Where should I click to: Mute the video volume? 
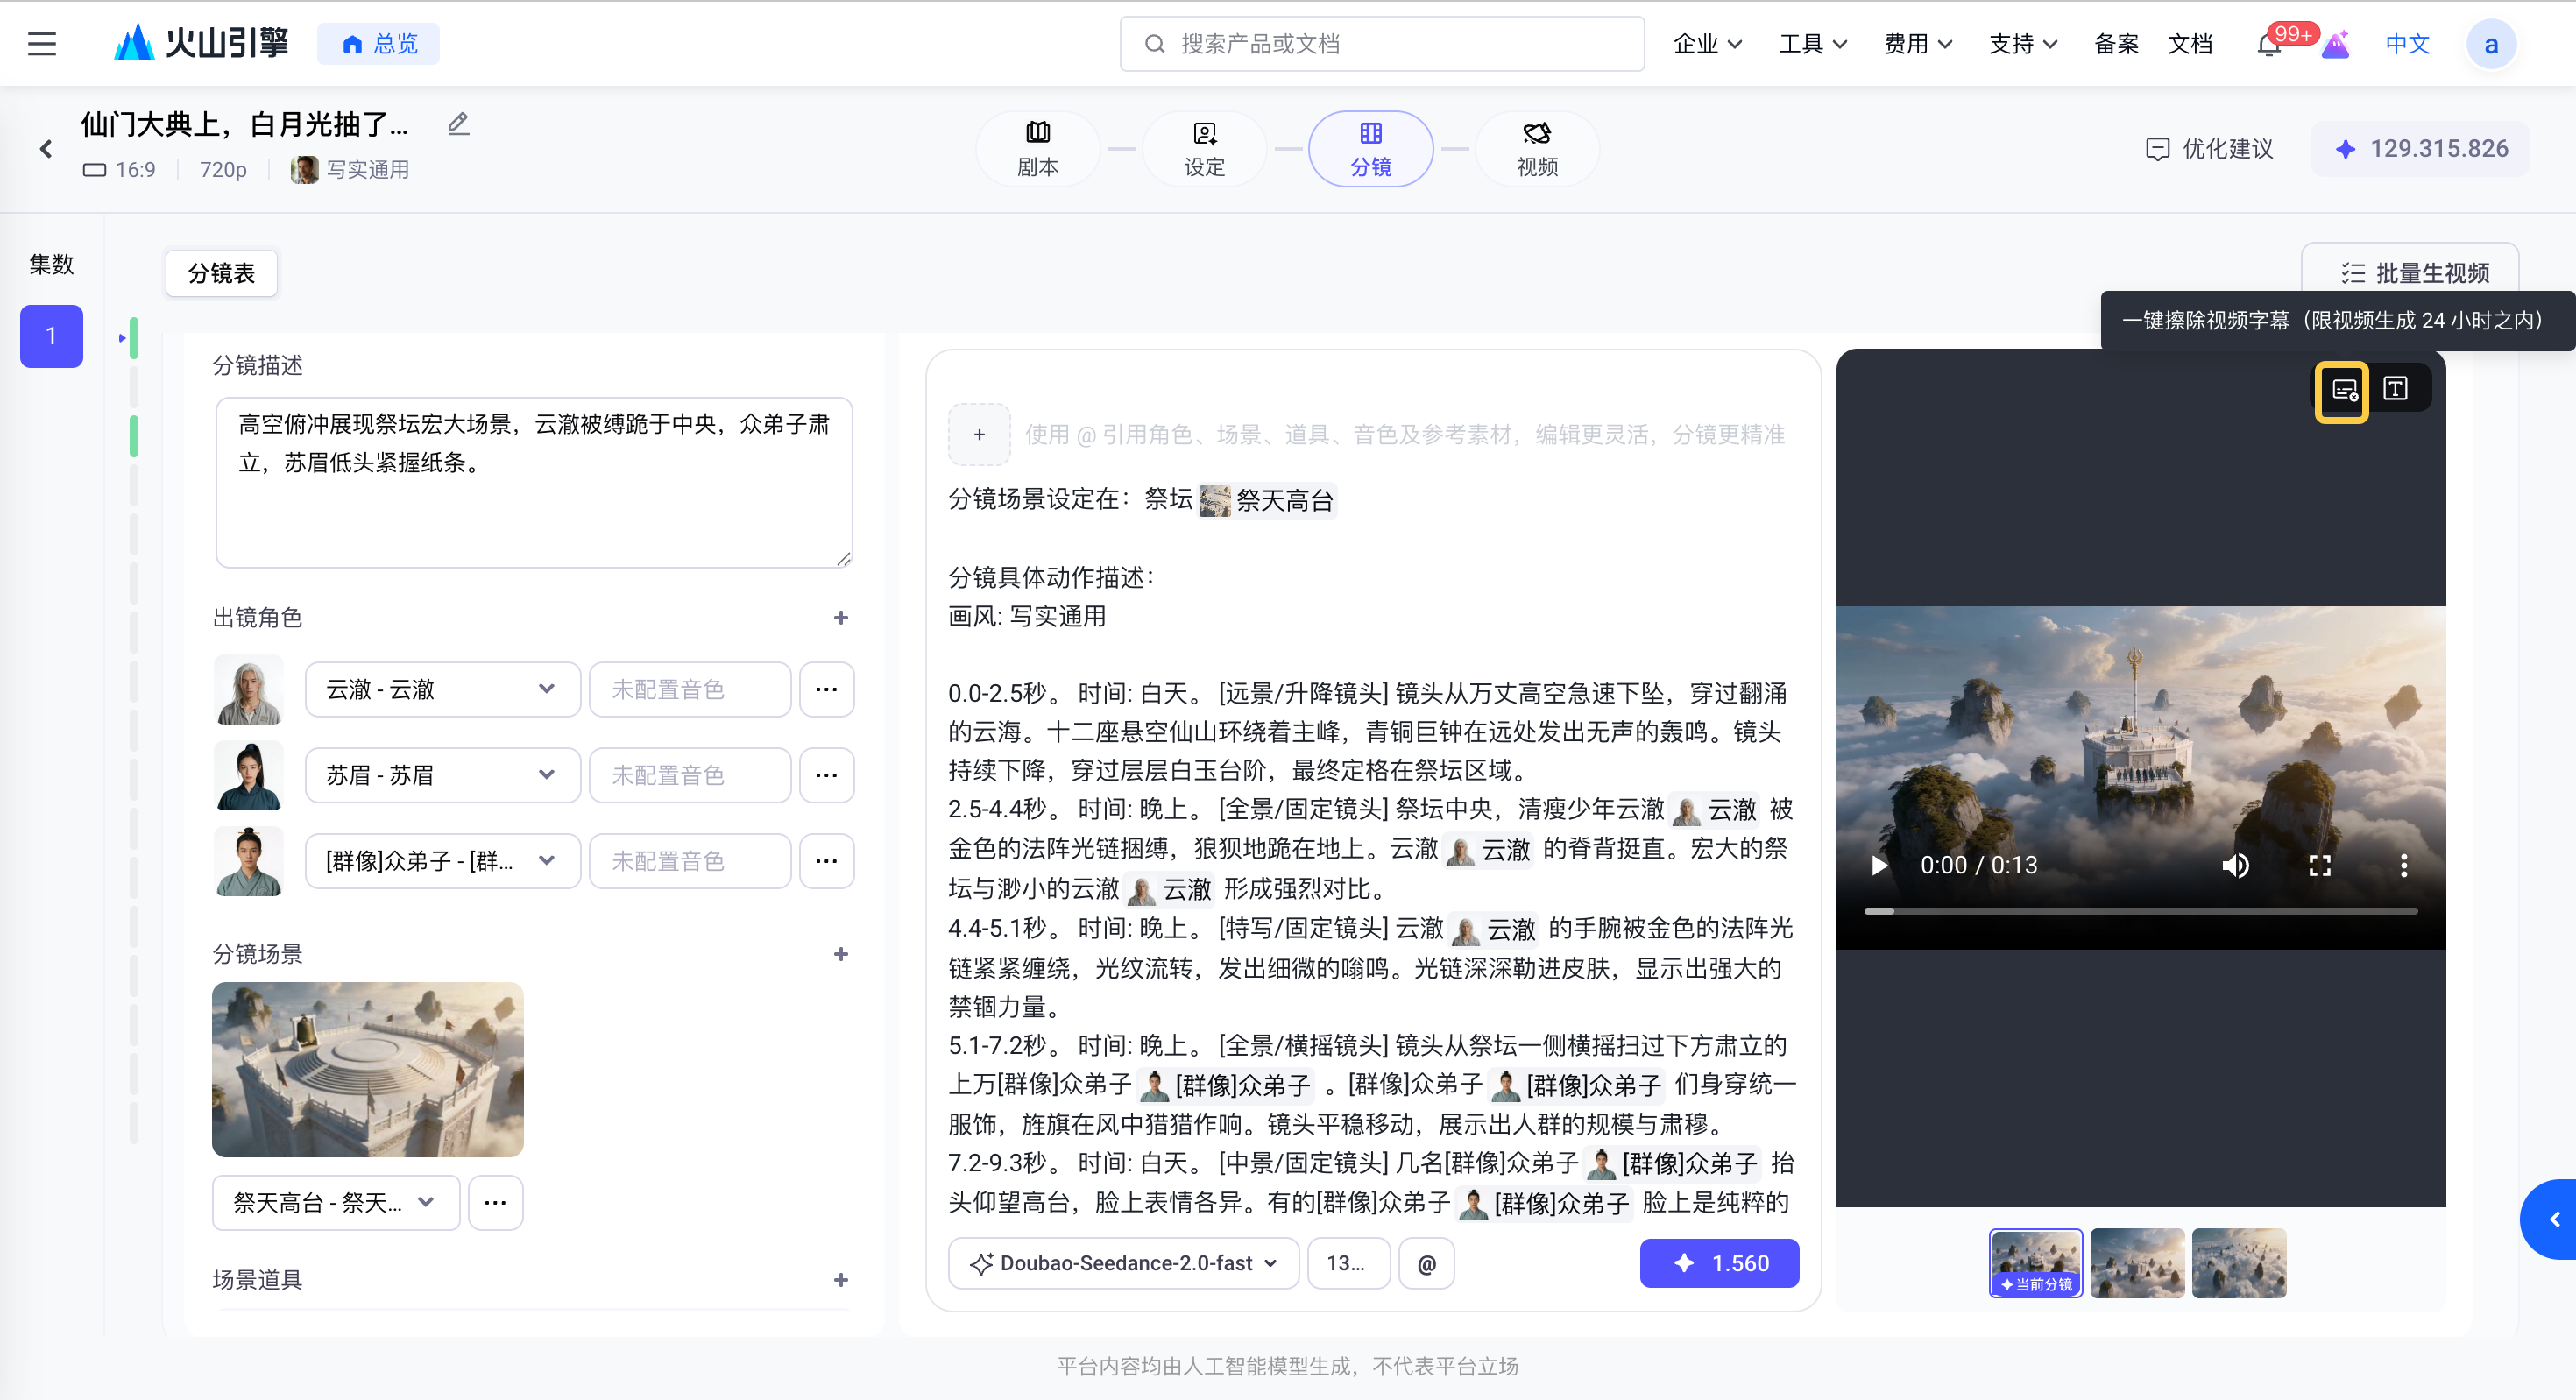pyautogui.click(x=2235, y=865)
